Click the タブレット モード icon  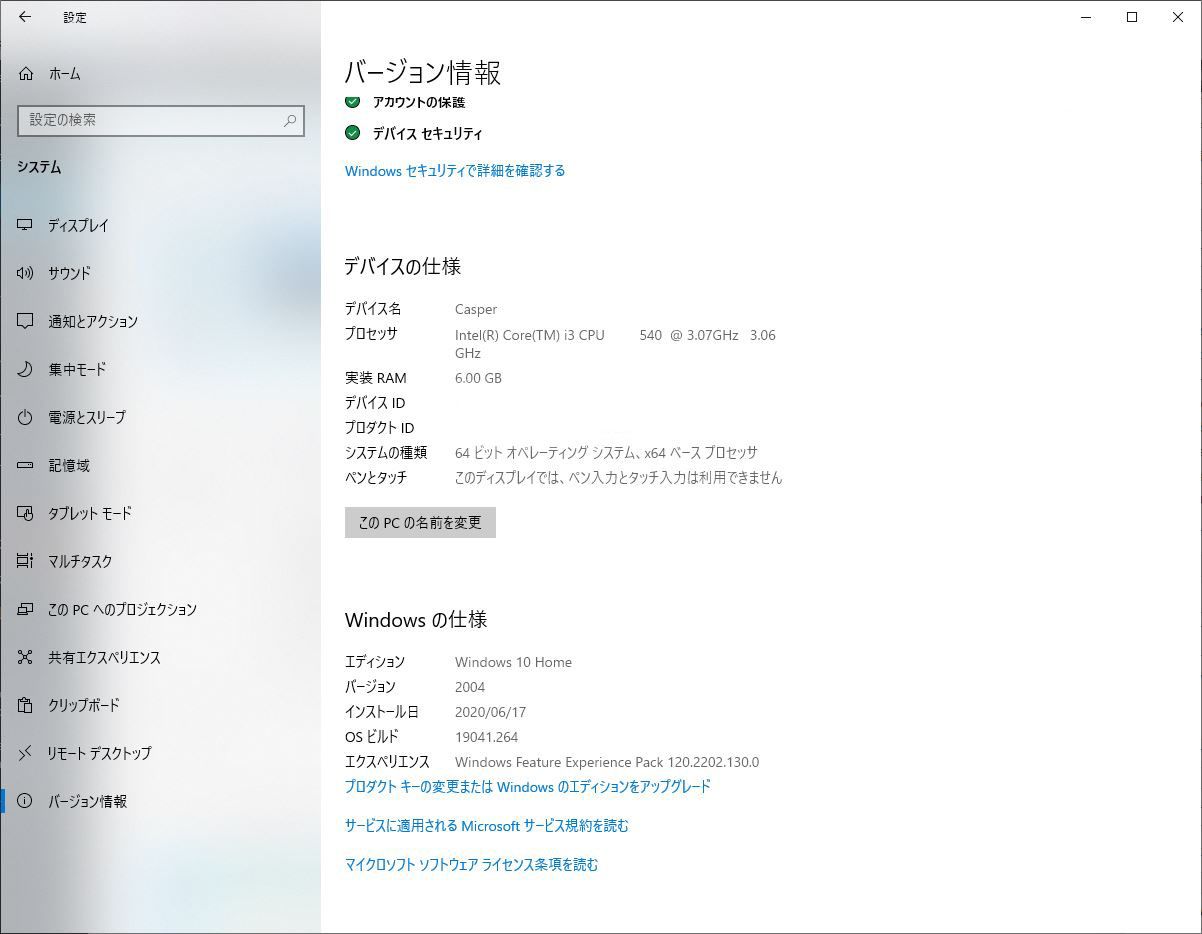(26, 513)
